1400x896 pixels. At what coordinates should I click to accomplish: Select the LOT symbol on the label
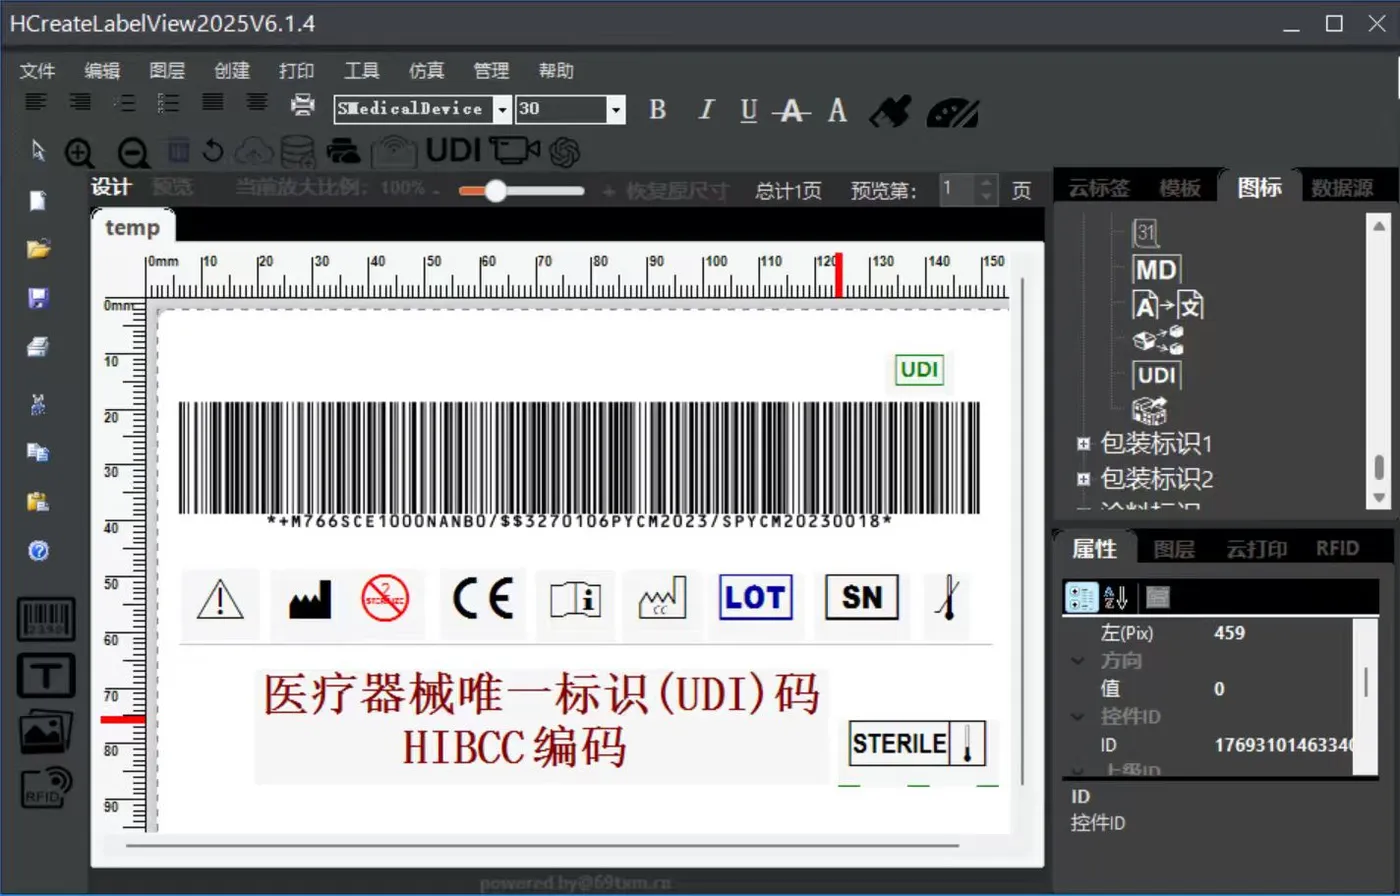[757, 598]
